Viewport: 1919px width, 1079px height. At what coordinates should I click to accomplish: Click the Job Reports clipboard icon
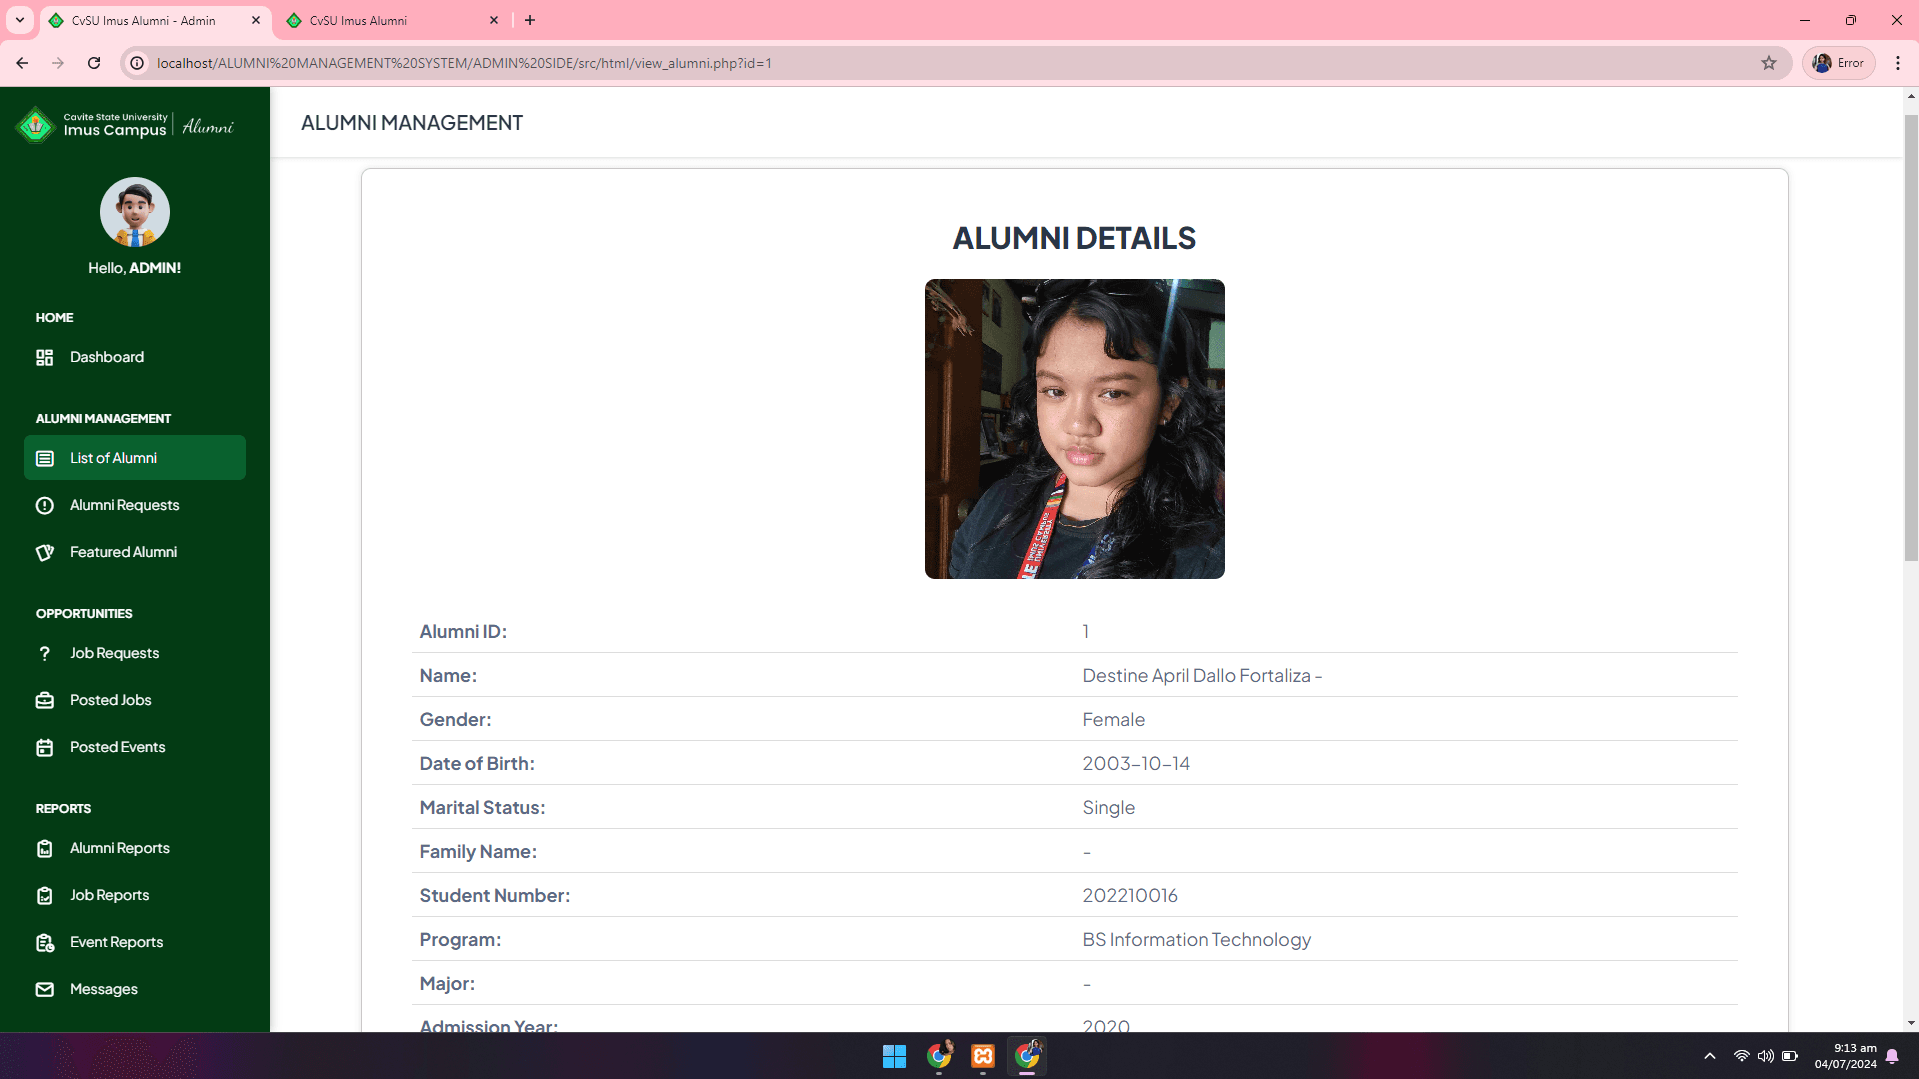click(45, 895)
